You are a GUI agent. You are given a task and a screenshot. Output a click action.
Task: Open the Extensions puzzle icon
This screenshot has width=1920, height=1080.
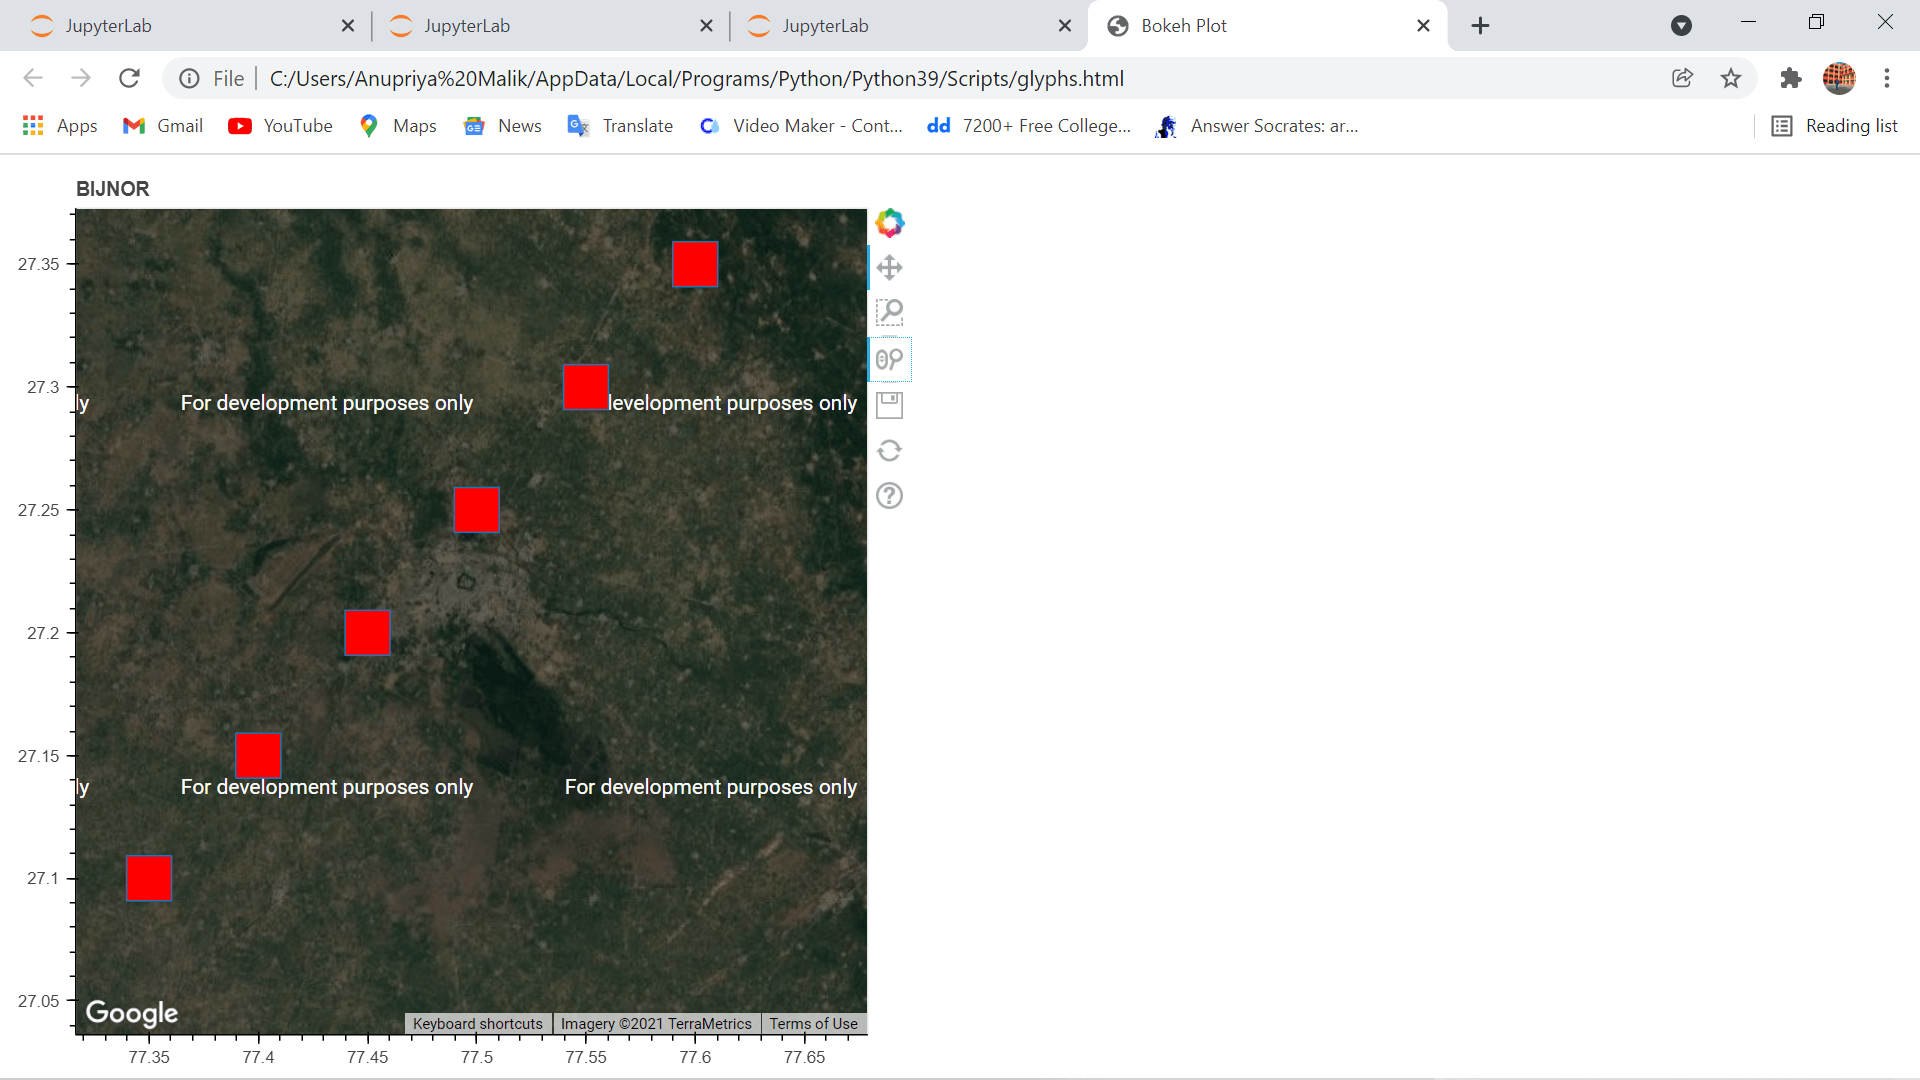point(1790,78)
